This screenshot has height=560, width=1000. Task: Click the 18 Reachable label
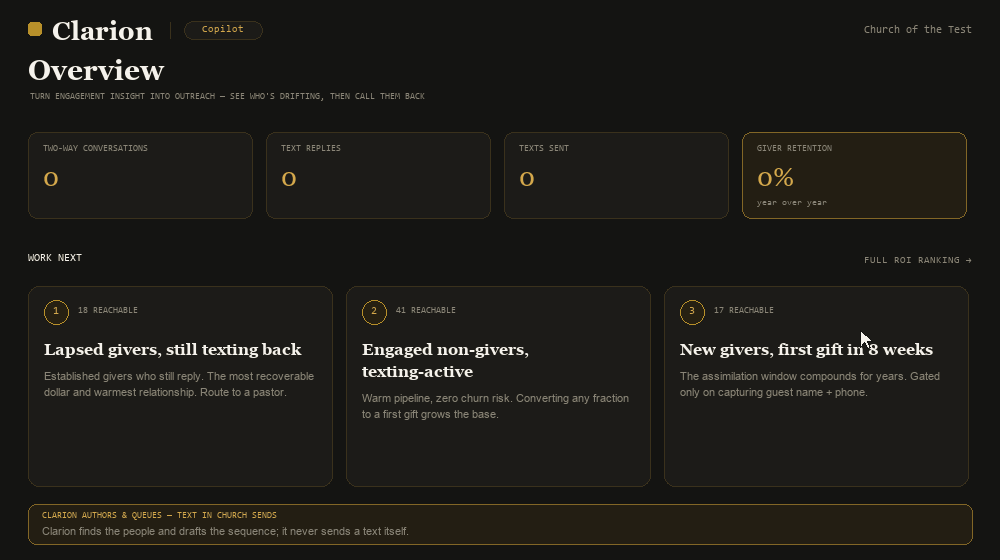tap(108, 311)
